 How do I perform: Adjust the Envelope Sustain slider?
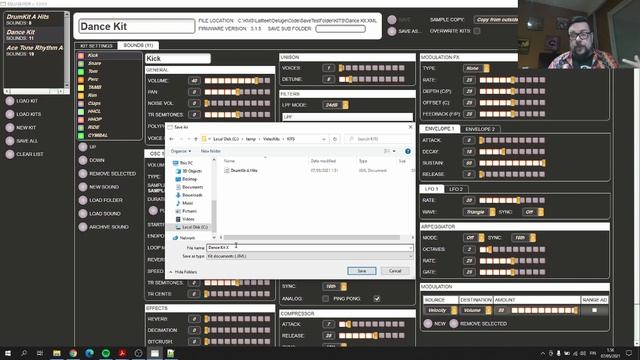[512, 163]
